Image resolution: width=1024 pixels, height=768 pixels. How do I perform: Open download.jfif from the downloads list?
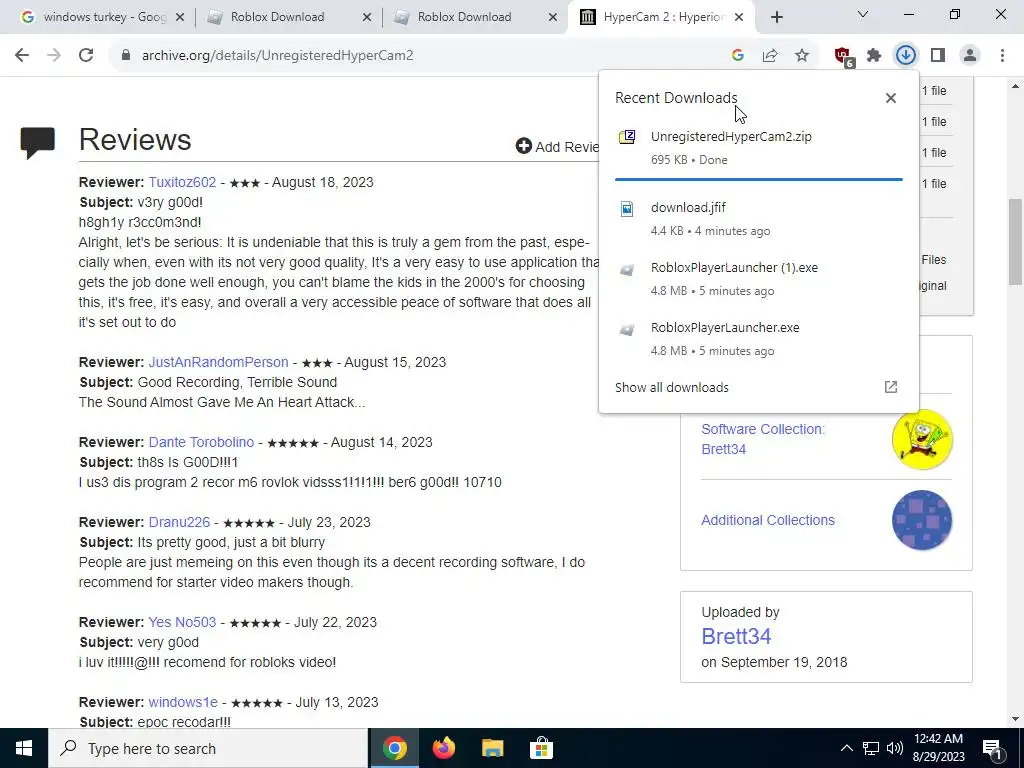758,219
